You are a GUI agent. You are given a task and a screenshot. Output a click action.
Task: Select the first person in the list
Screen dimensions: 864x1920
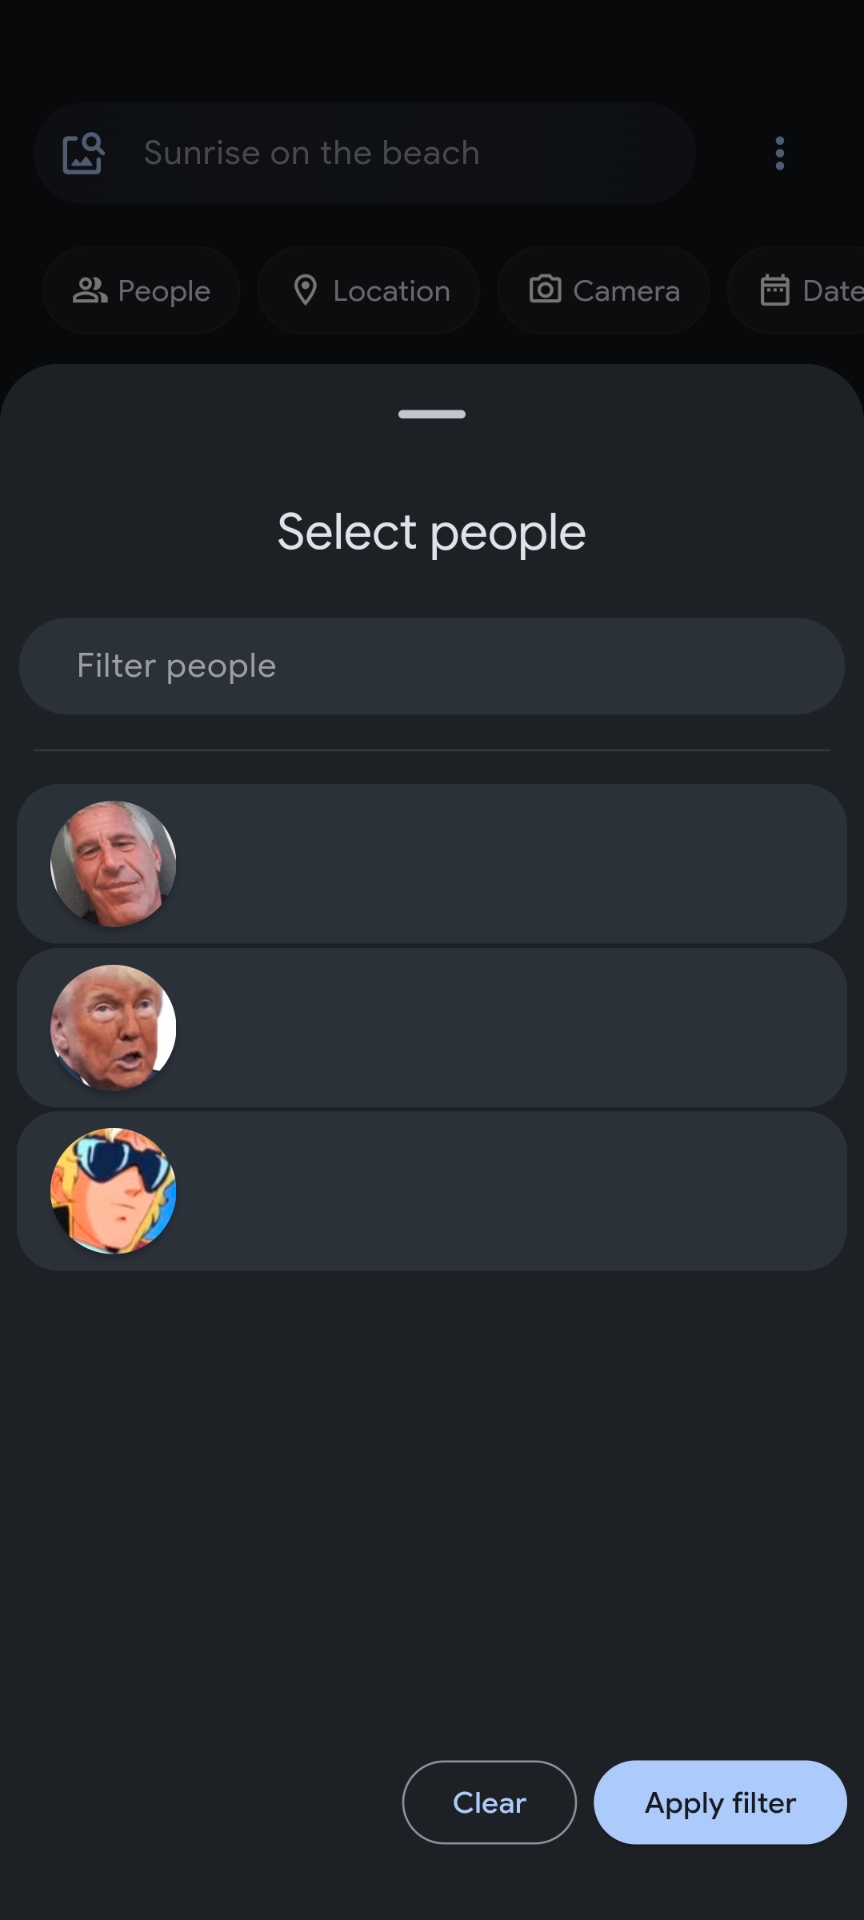click(x=432, y=862)
